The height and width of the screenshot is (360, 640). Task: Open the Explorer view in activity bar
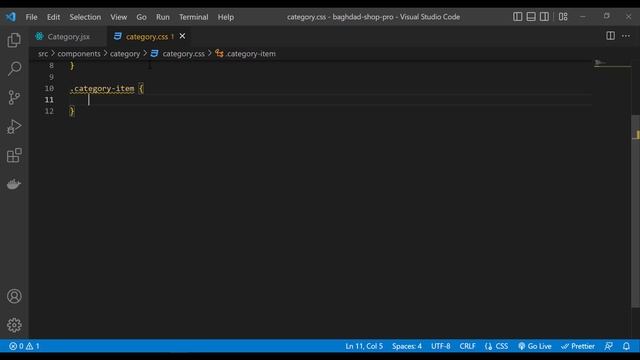tap(14, 40)
